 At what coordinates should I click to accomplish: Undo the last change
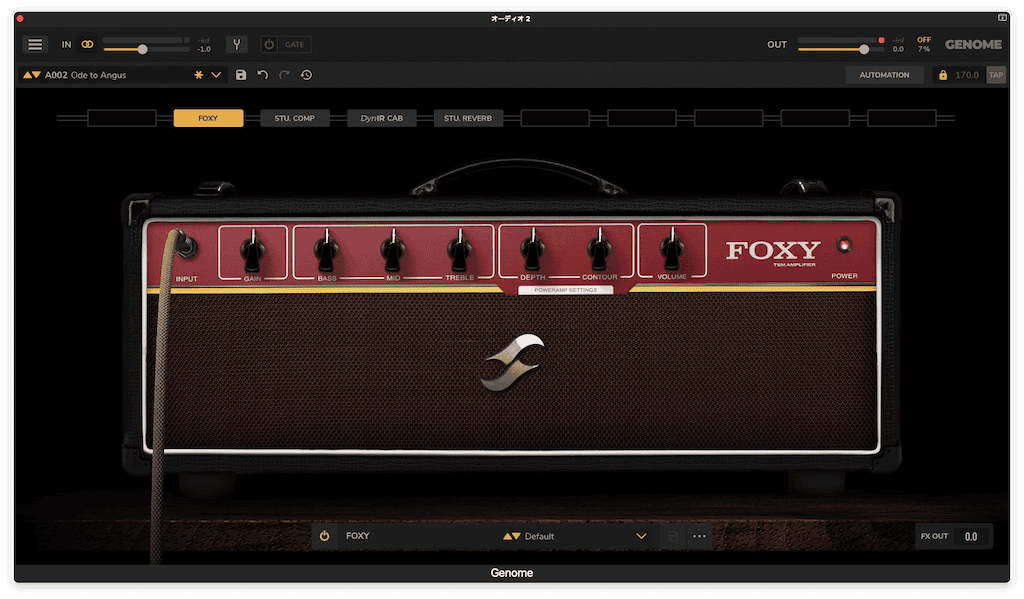pos(263,75)
